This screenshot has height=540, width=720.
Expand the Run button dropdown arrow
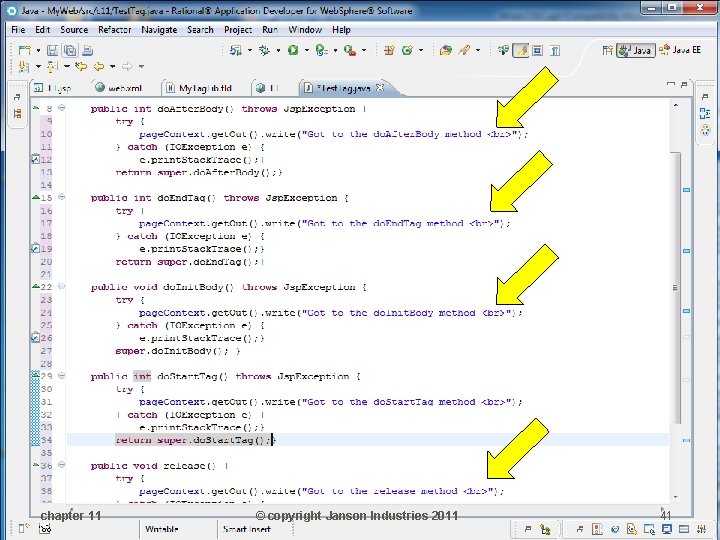coord(307,50)
